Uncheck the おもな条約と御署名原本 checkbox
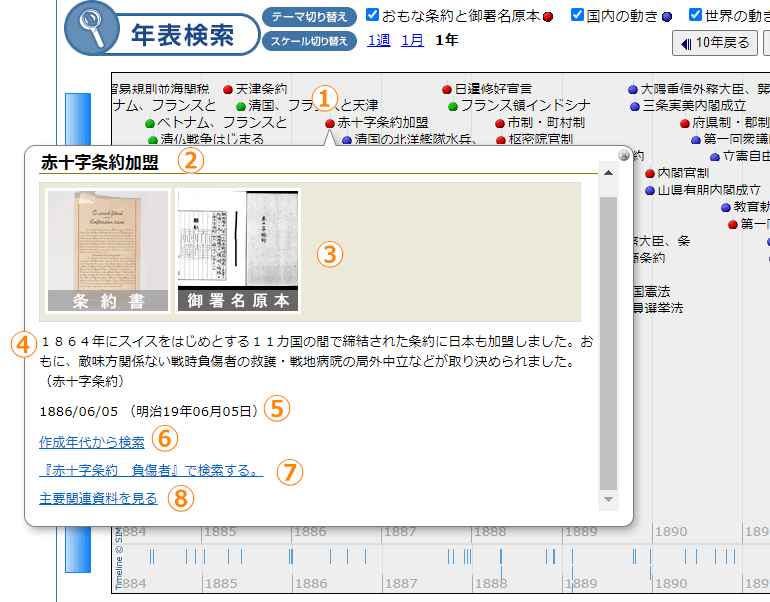Image resolution: width=770 pixels, height=602 pixels. click(372, 15)
